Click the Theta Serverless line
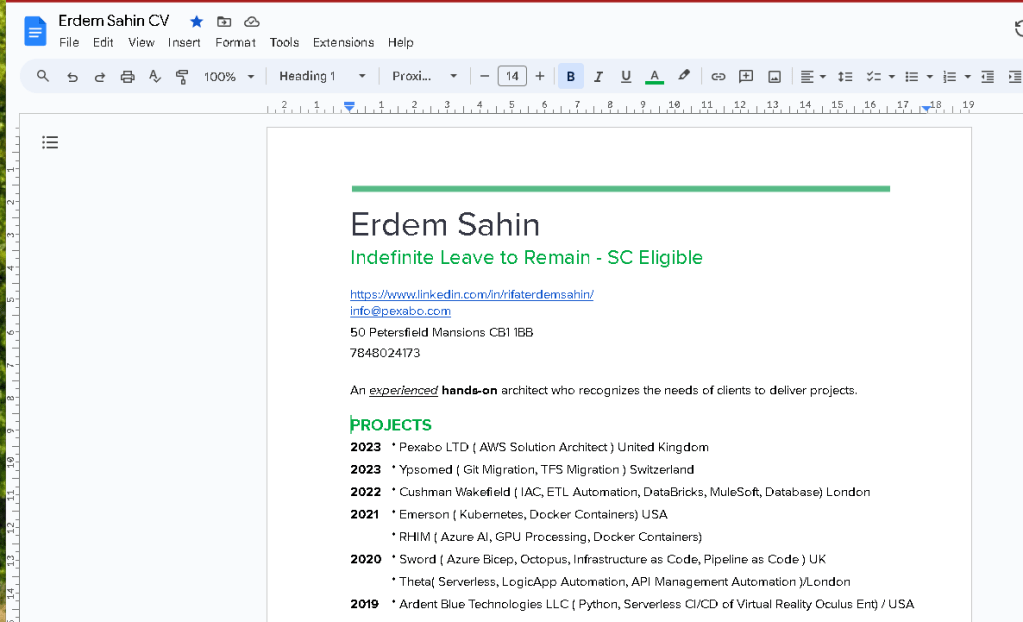The height and width of the screenshot is (622, 1023). [624, 582]
